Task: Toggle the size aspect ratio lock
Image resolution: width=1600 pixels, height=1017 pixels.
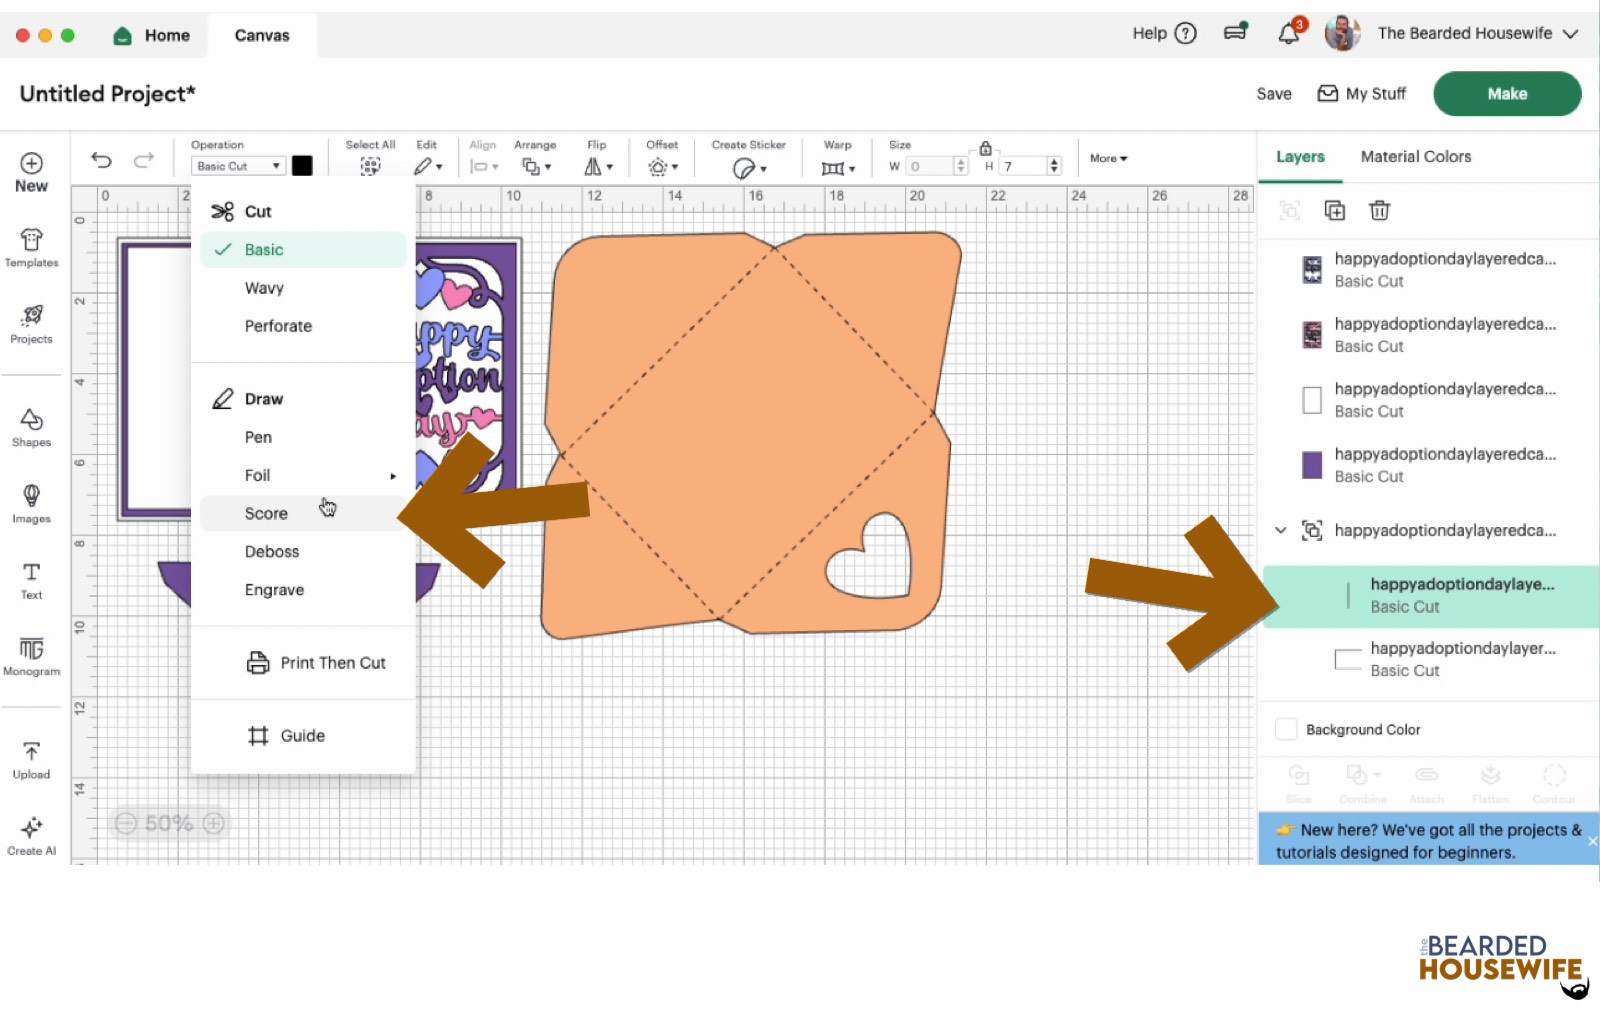Action: pyautogui.click(x=985, y=148)
